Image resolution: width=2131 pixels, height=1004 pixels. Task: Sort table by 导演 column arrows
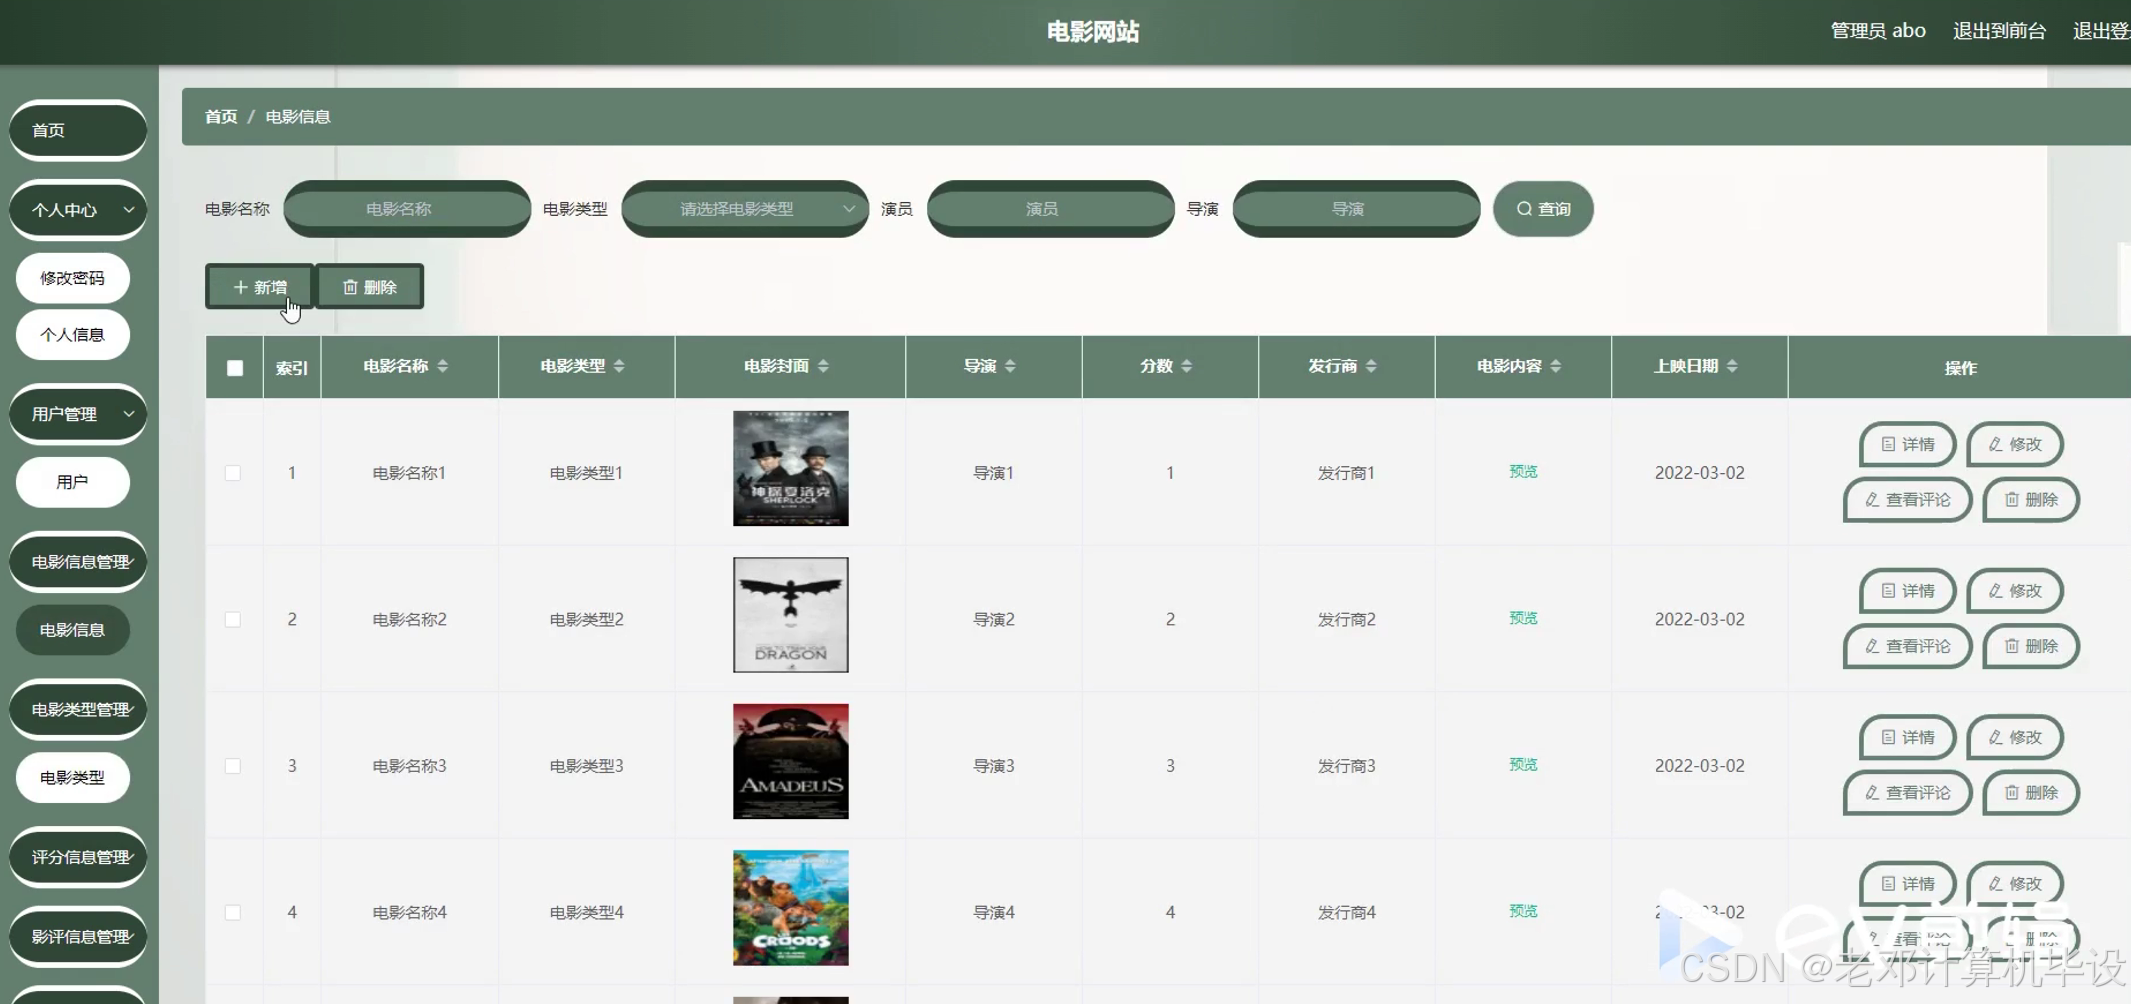pos(1010,366)
